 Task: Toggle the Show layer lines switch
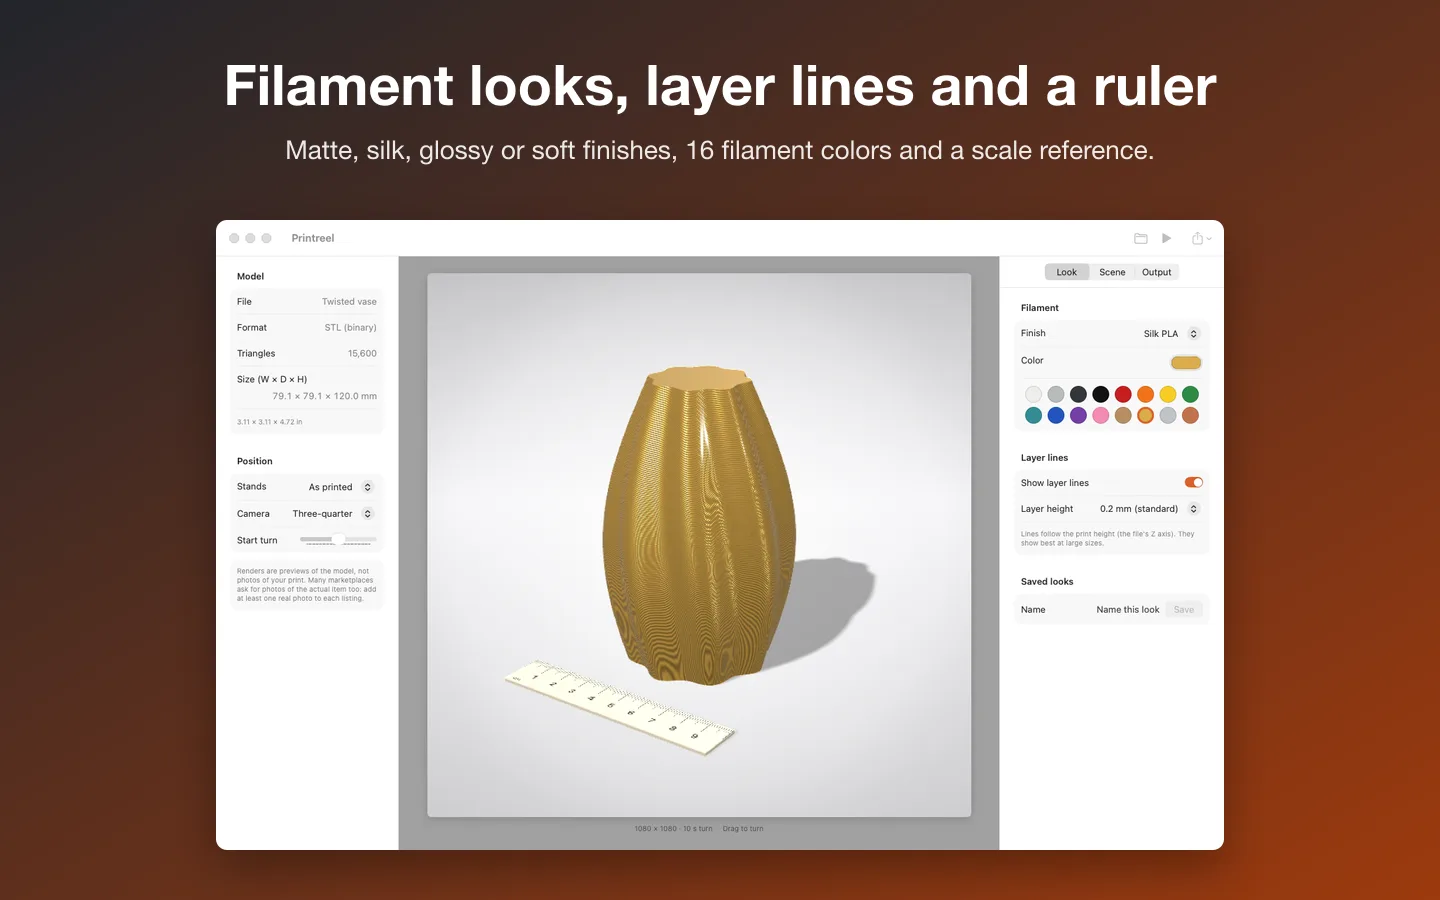pyautogui.click(x=1194, y=482)
